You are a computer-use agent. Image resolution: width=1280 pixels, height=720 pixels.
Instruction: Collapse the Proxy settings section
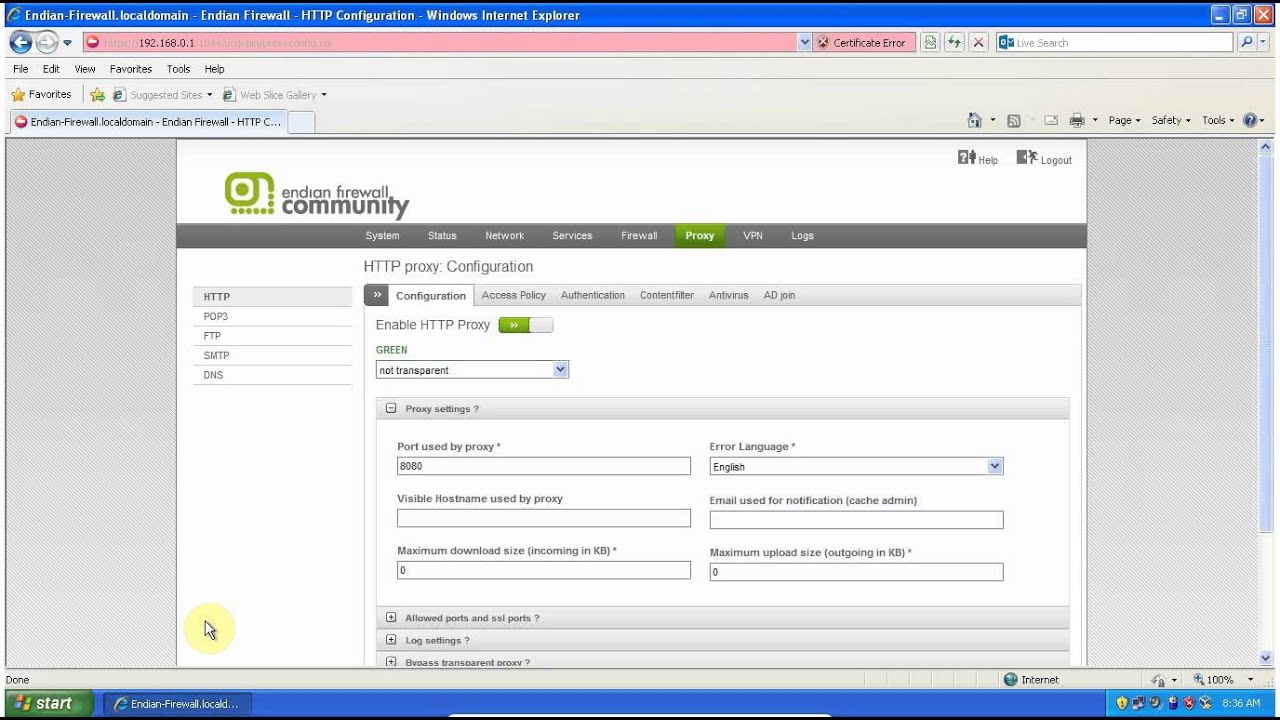tap(391, 408)
